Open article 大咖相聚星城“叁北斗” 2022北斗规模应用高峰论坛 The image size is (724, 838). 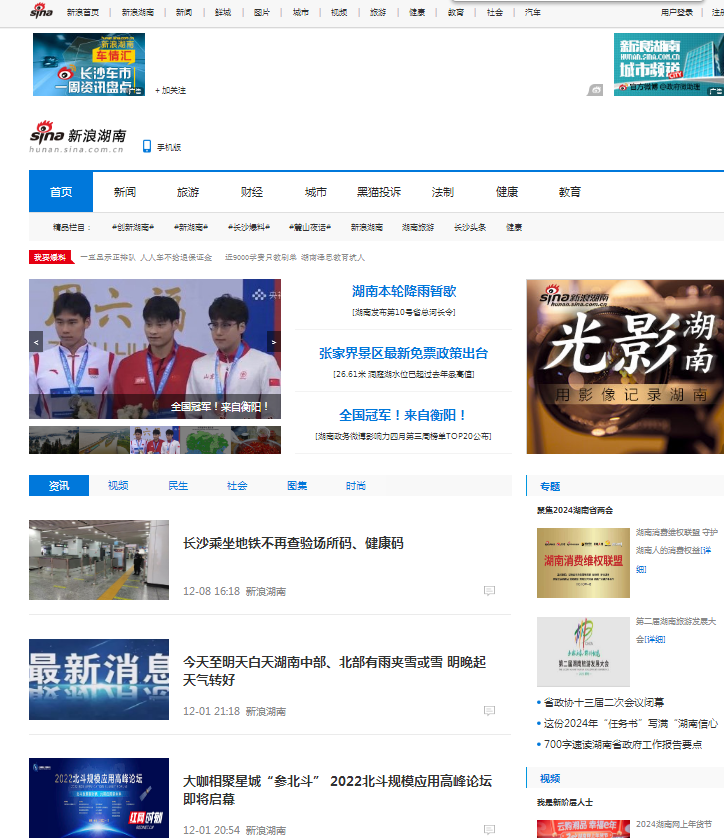pos(338,790)
